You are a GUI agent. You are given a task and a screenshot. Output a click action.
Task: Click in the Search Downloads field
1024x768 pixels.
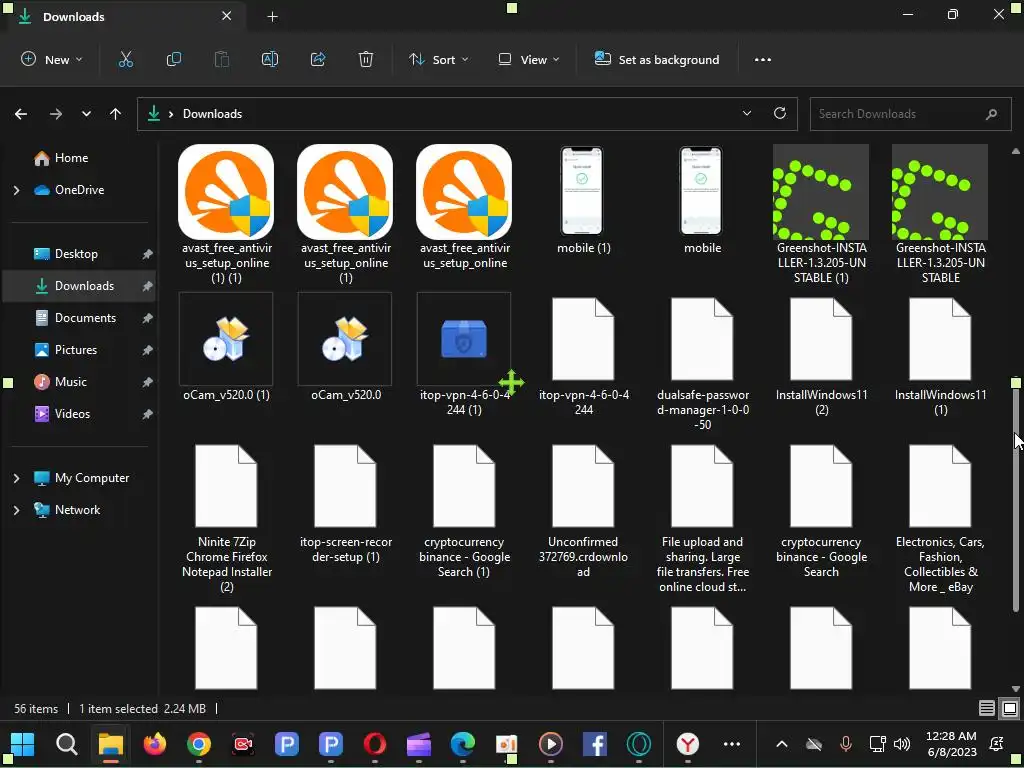coord(910,114)
